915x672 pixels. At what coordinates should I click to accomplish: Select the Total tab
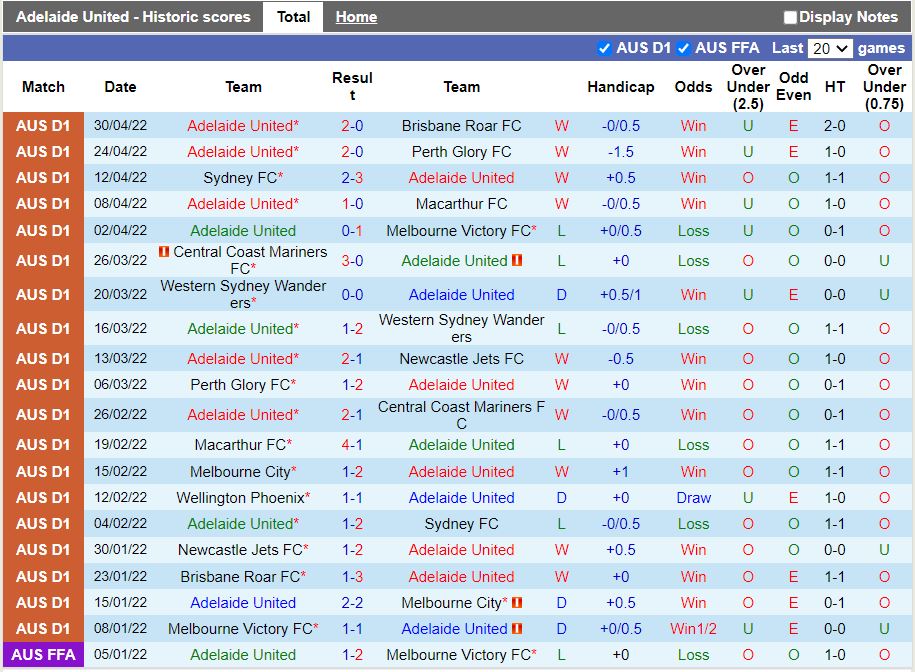[293, 16]
